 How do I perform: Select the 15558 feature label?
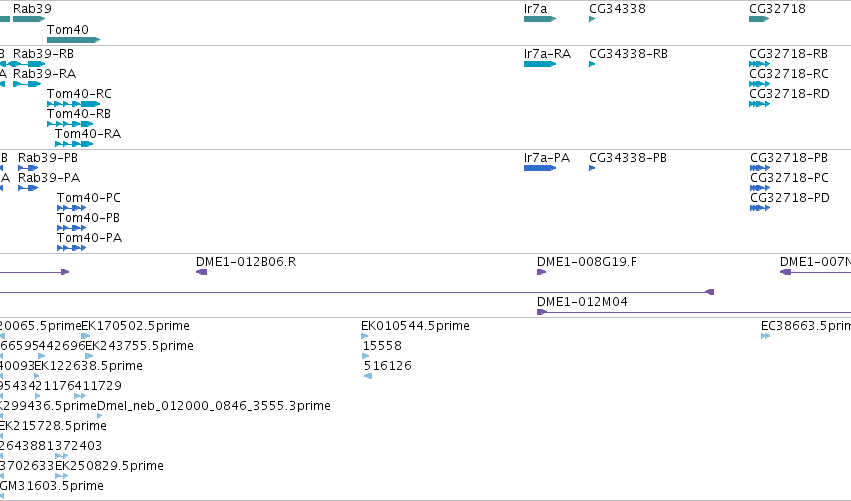point(382,346)
